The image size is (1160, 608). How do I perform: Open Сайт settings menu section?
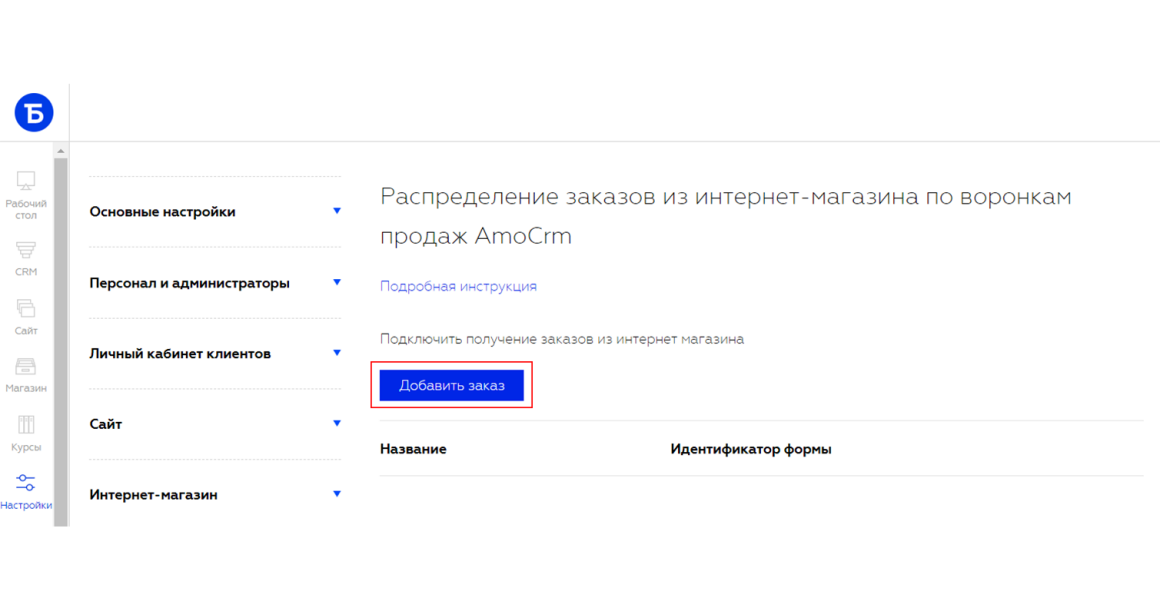click(x=106, y=424)
